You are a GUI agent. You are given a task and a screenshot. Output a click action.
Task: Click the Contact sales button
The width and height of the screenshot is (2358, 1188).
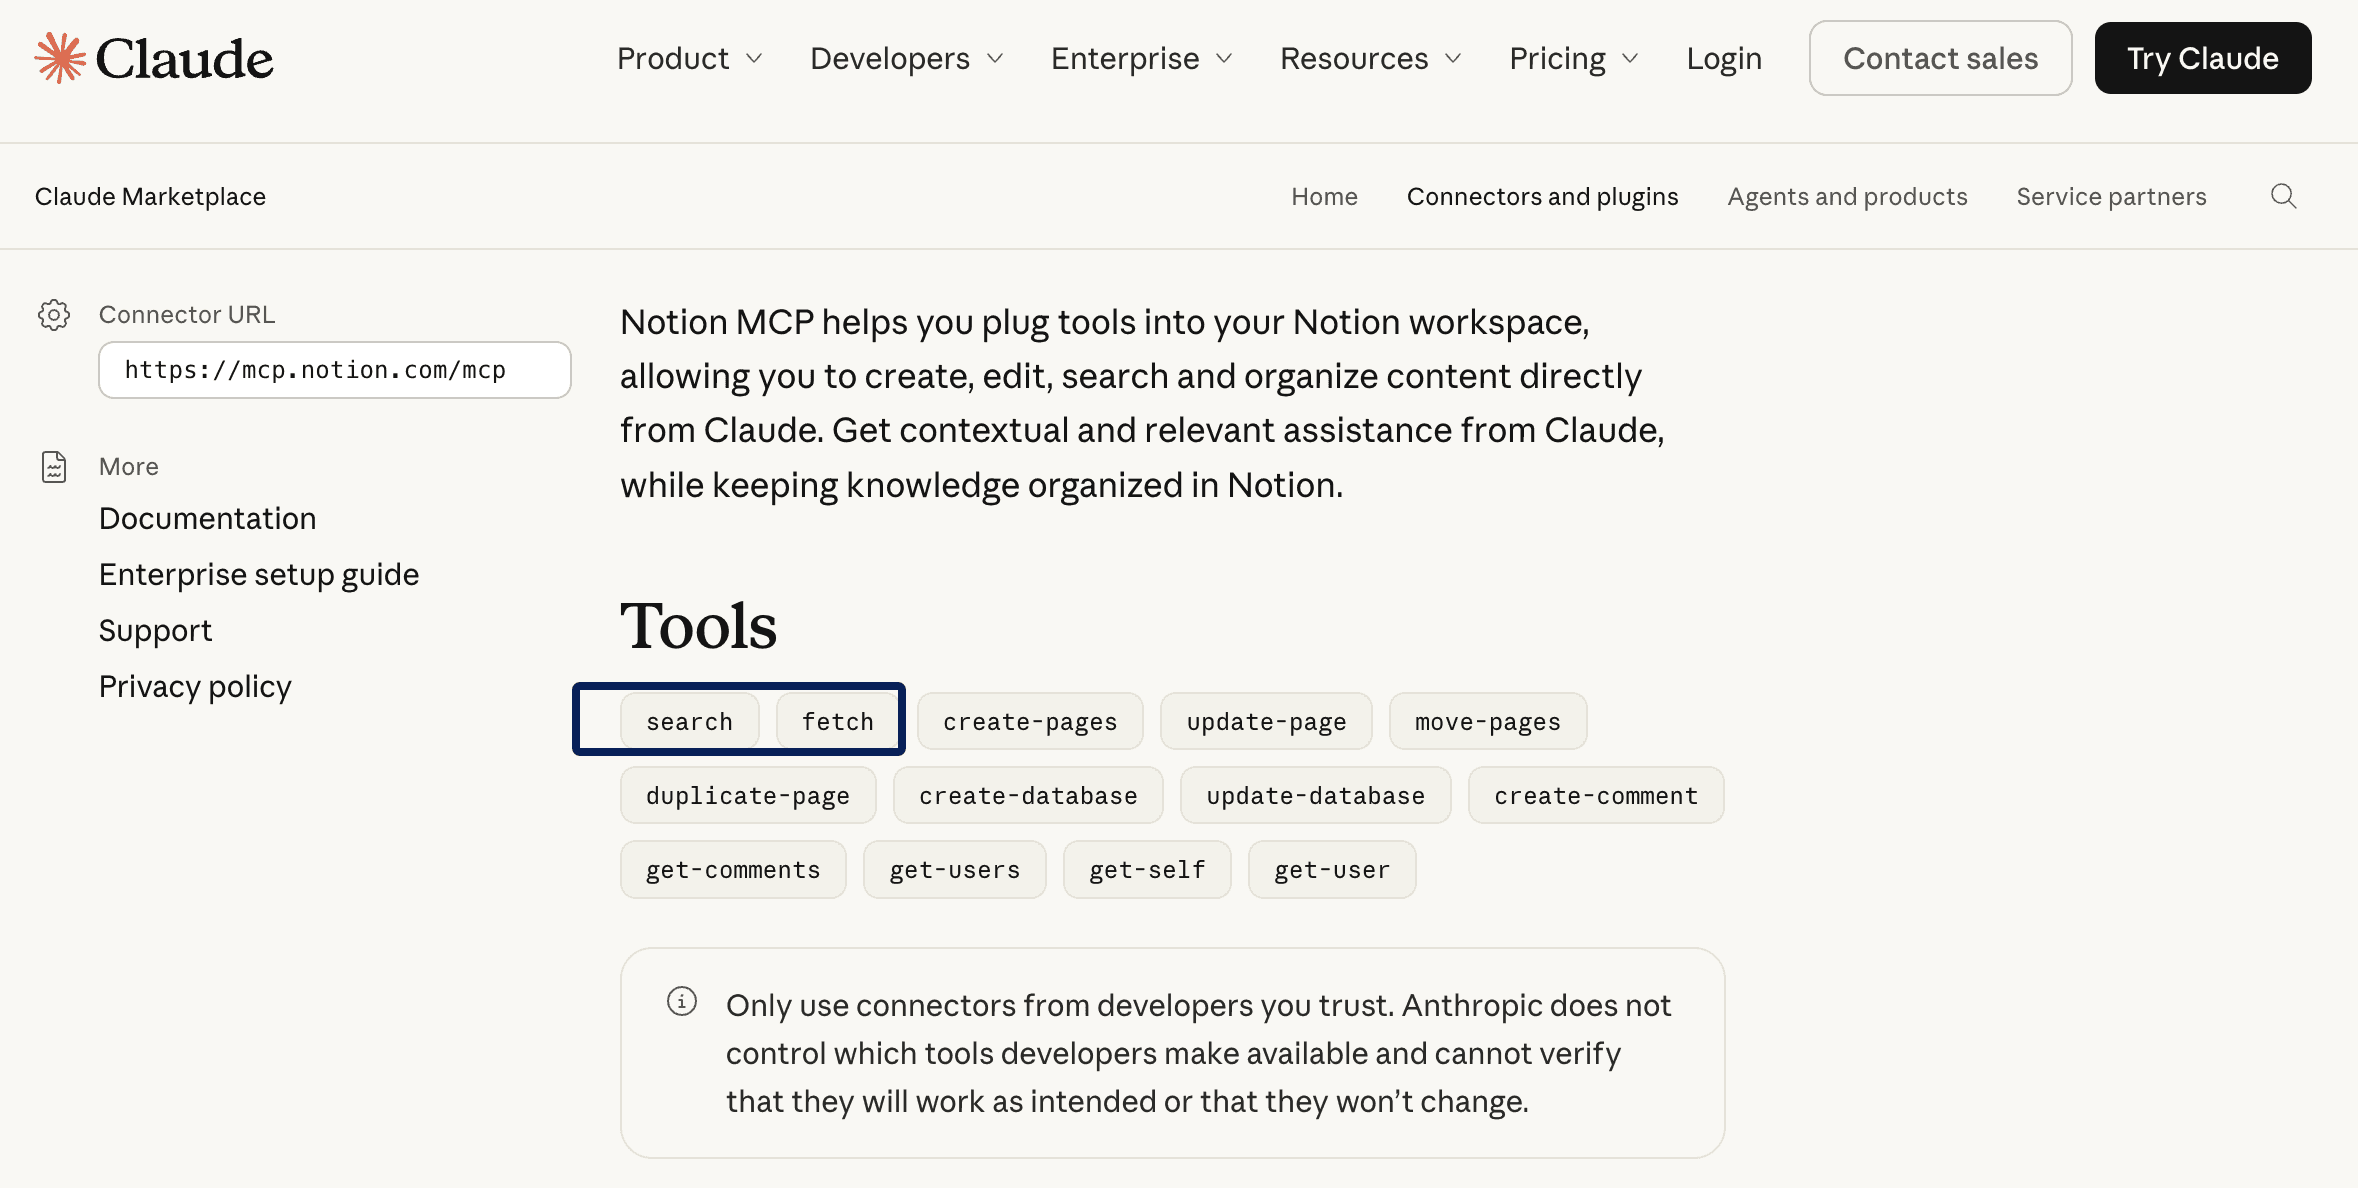pyautogui.click(x=1940, y=58)
